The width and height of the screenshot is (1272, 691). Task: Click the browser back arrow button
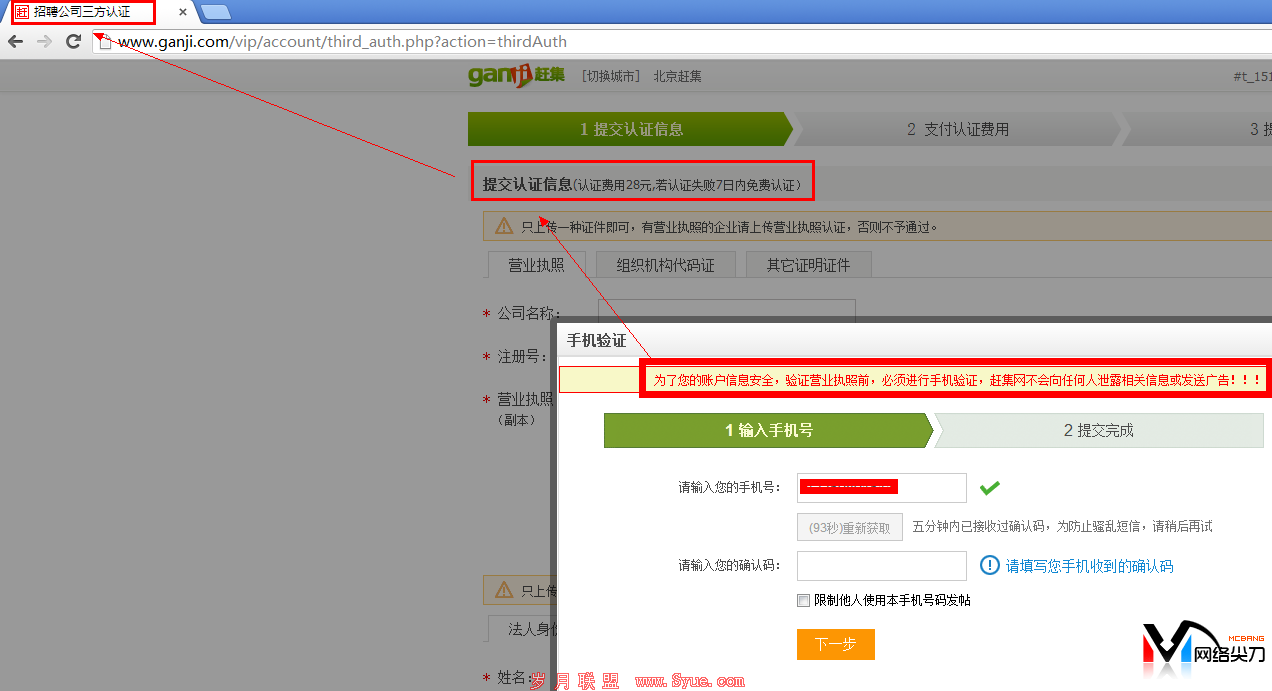point(15,42)
